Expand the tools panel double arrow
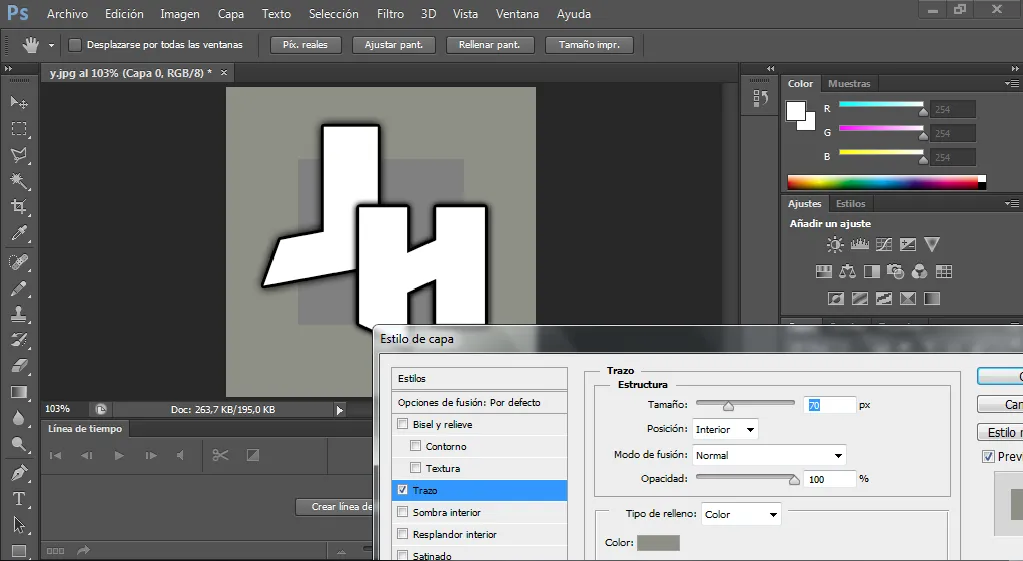 coord(8,68)
